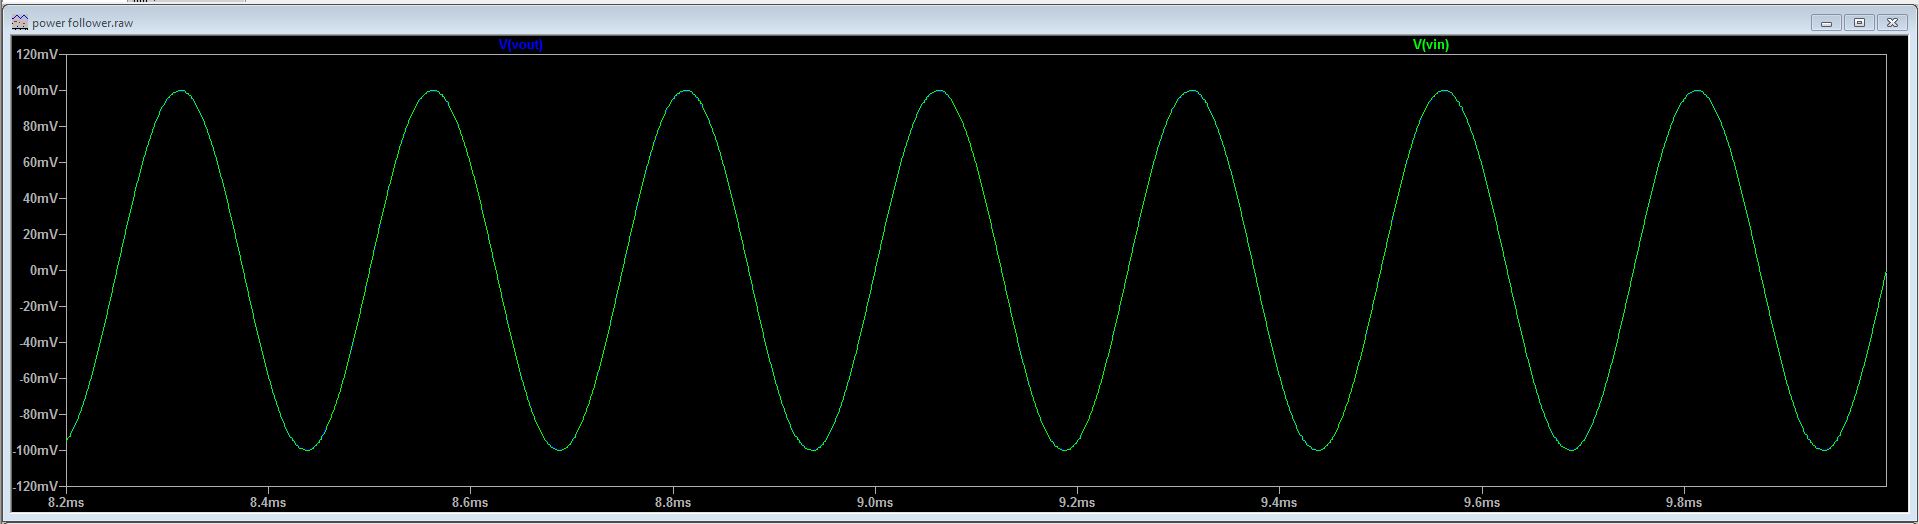Image resolution: width=1919 pixels, height=524 pixels.
Task: Click the 8.2ms time axis label
Action: coord(66,502)
